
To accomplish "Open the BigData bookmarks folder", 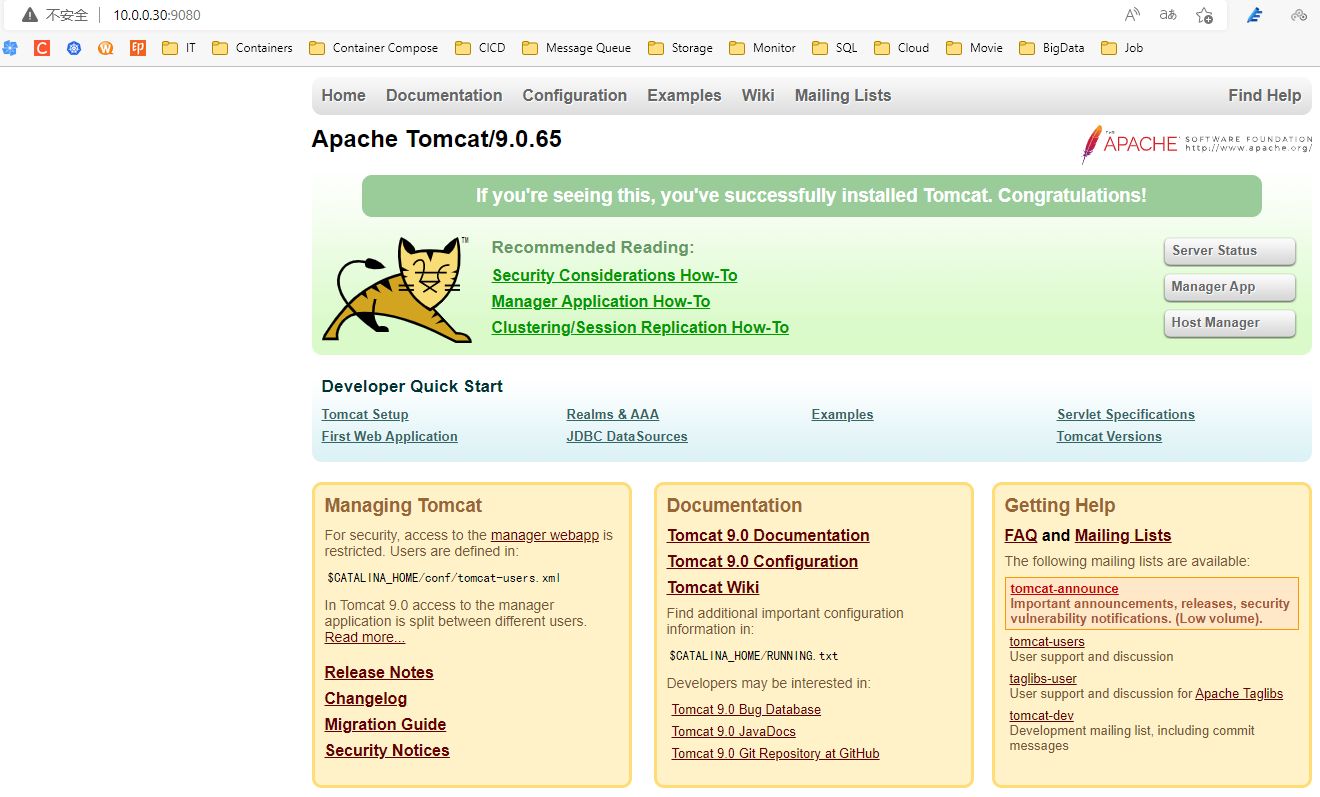I will coord(1052,47).
